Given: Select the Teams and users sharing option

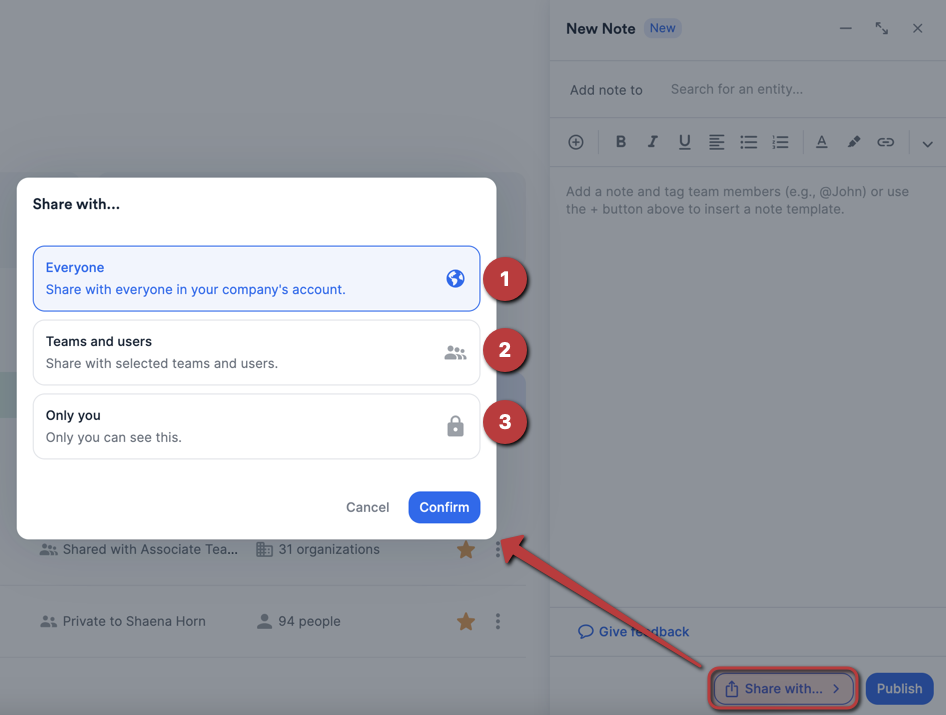Looking at the screenshot, I should coord(256,351).
